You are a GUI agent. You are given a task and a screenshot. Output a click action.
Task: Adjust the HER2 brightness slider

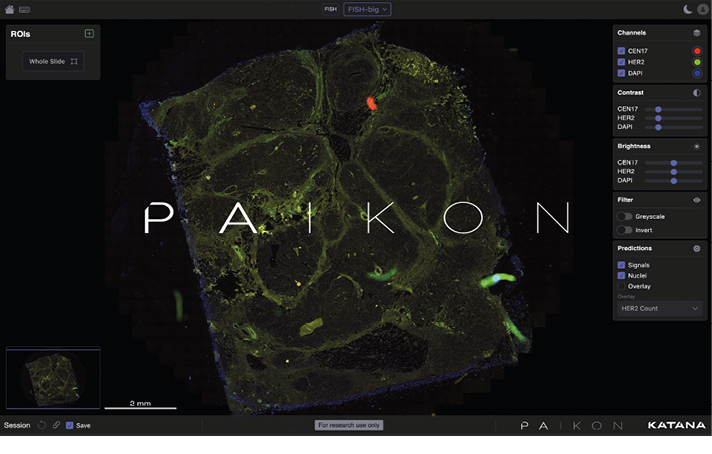(x=673, y=172)
